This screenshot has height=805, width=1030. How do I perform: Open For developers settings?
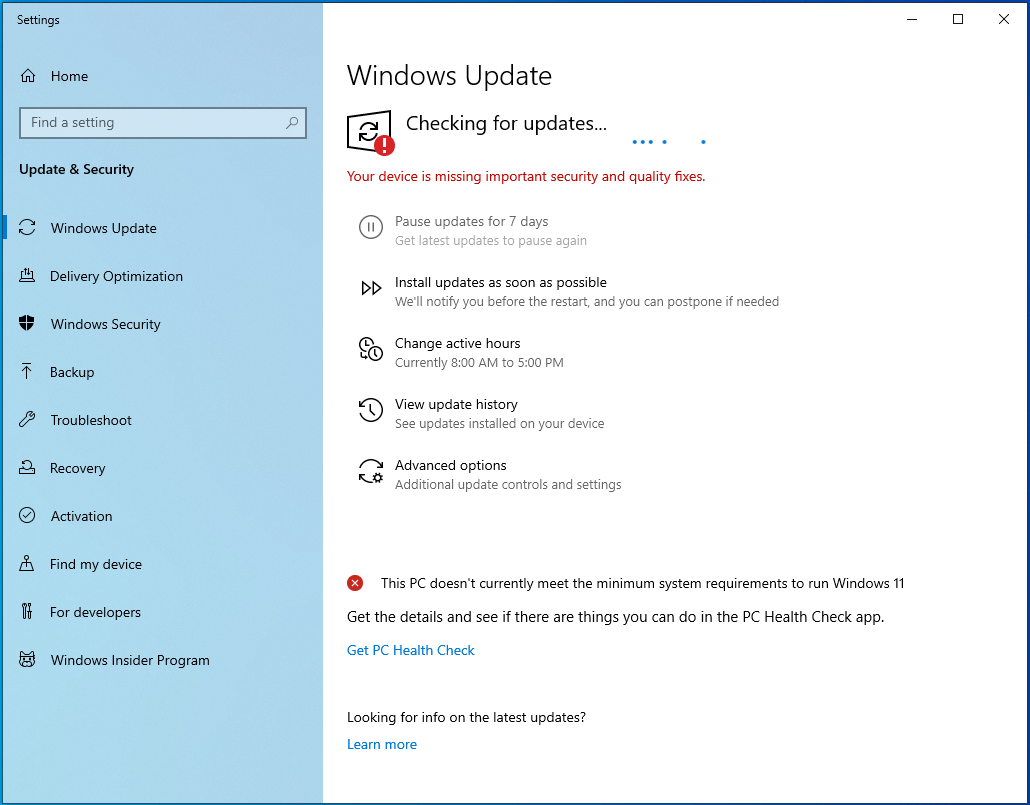[162, 612]
